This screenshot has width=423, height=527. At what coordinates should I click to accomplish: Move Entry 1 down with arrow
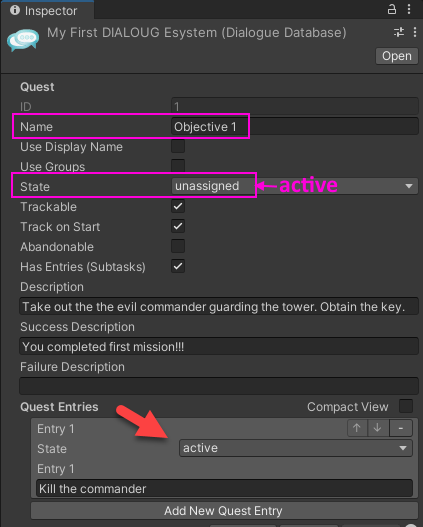click(378, 428)
